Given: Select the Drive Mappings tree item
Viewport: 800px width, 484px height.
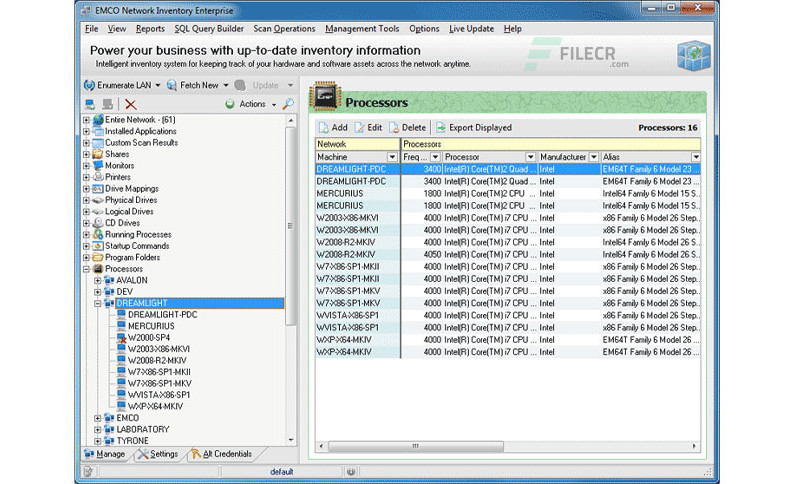Looking at the screenshot, I should point(132,189).
